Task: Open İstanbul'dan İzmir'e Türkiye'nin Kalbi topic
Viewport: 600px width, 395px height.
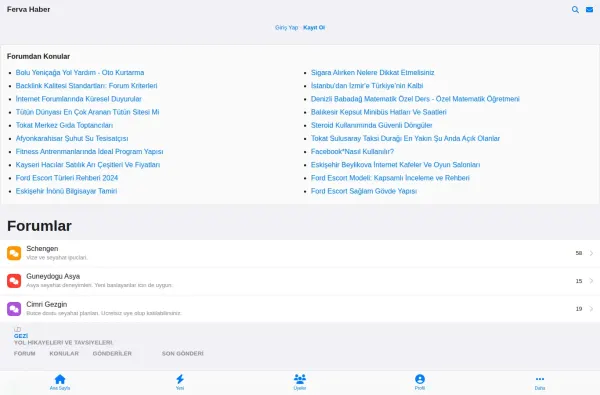Action: pos(367,86)
